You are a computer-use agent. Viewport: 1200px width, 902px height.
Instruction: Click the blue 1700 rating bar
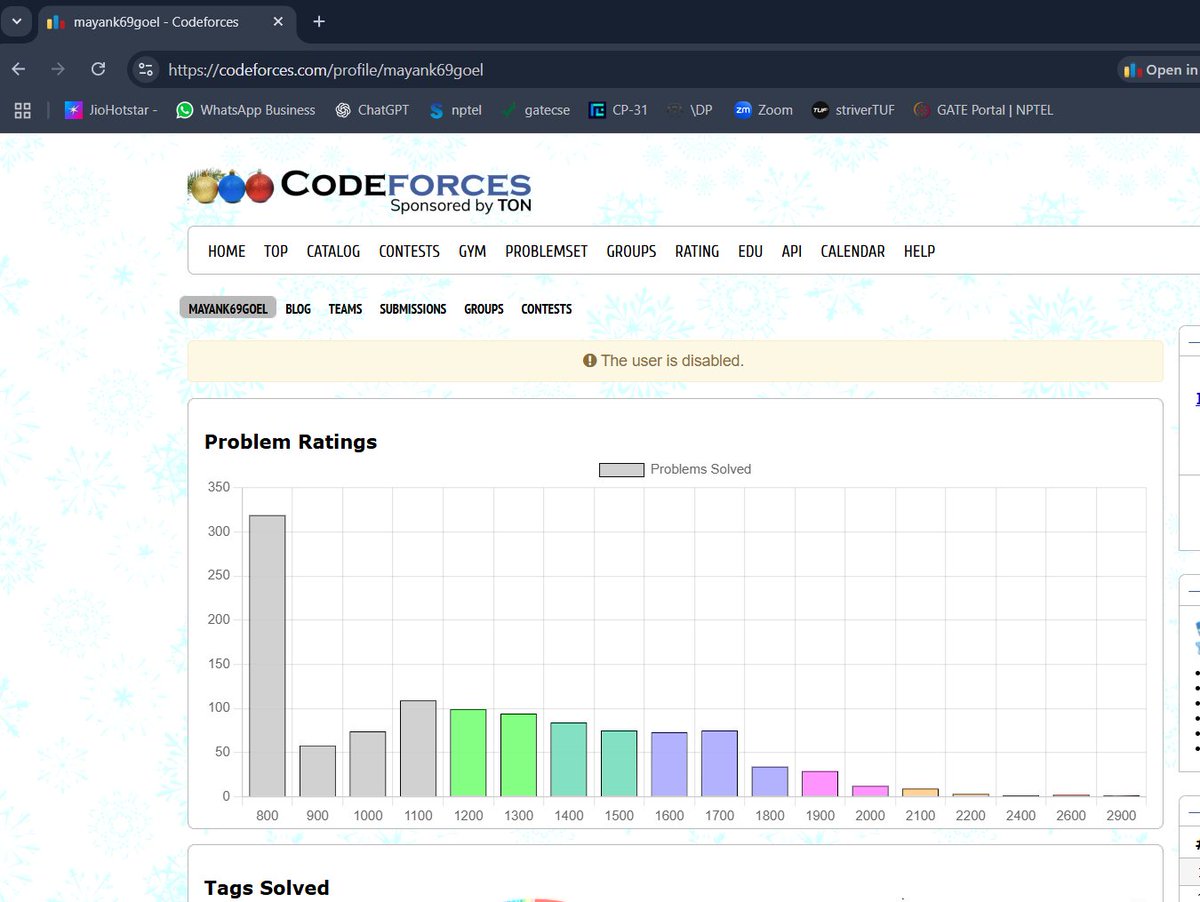click(x=719, y=764)
